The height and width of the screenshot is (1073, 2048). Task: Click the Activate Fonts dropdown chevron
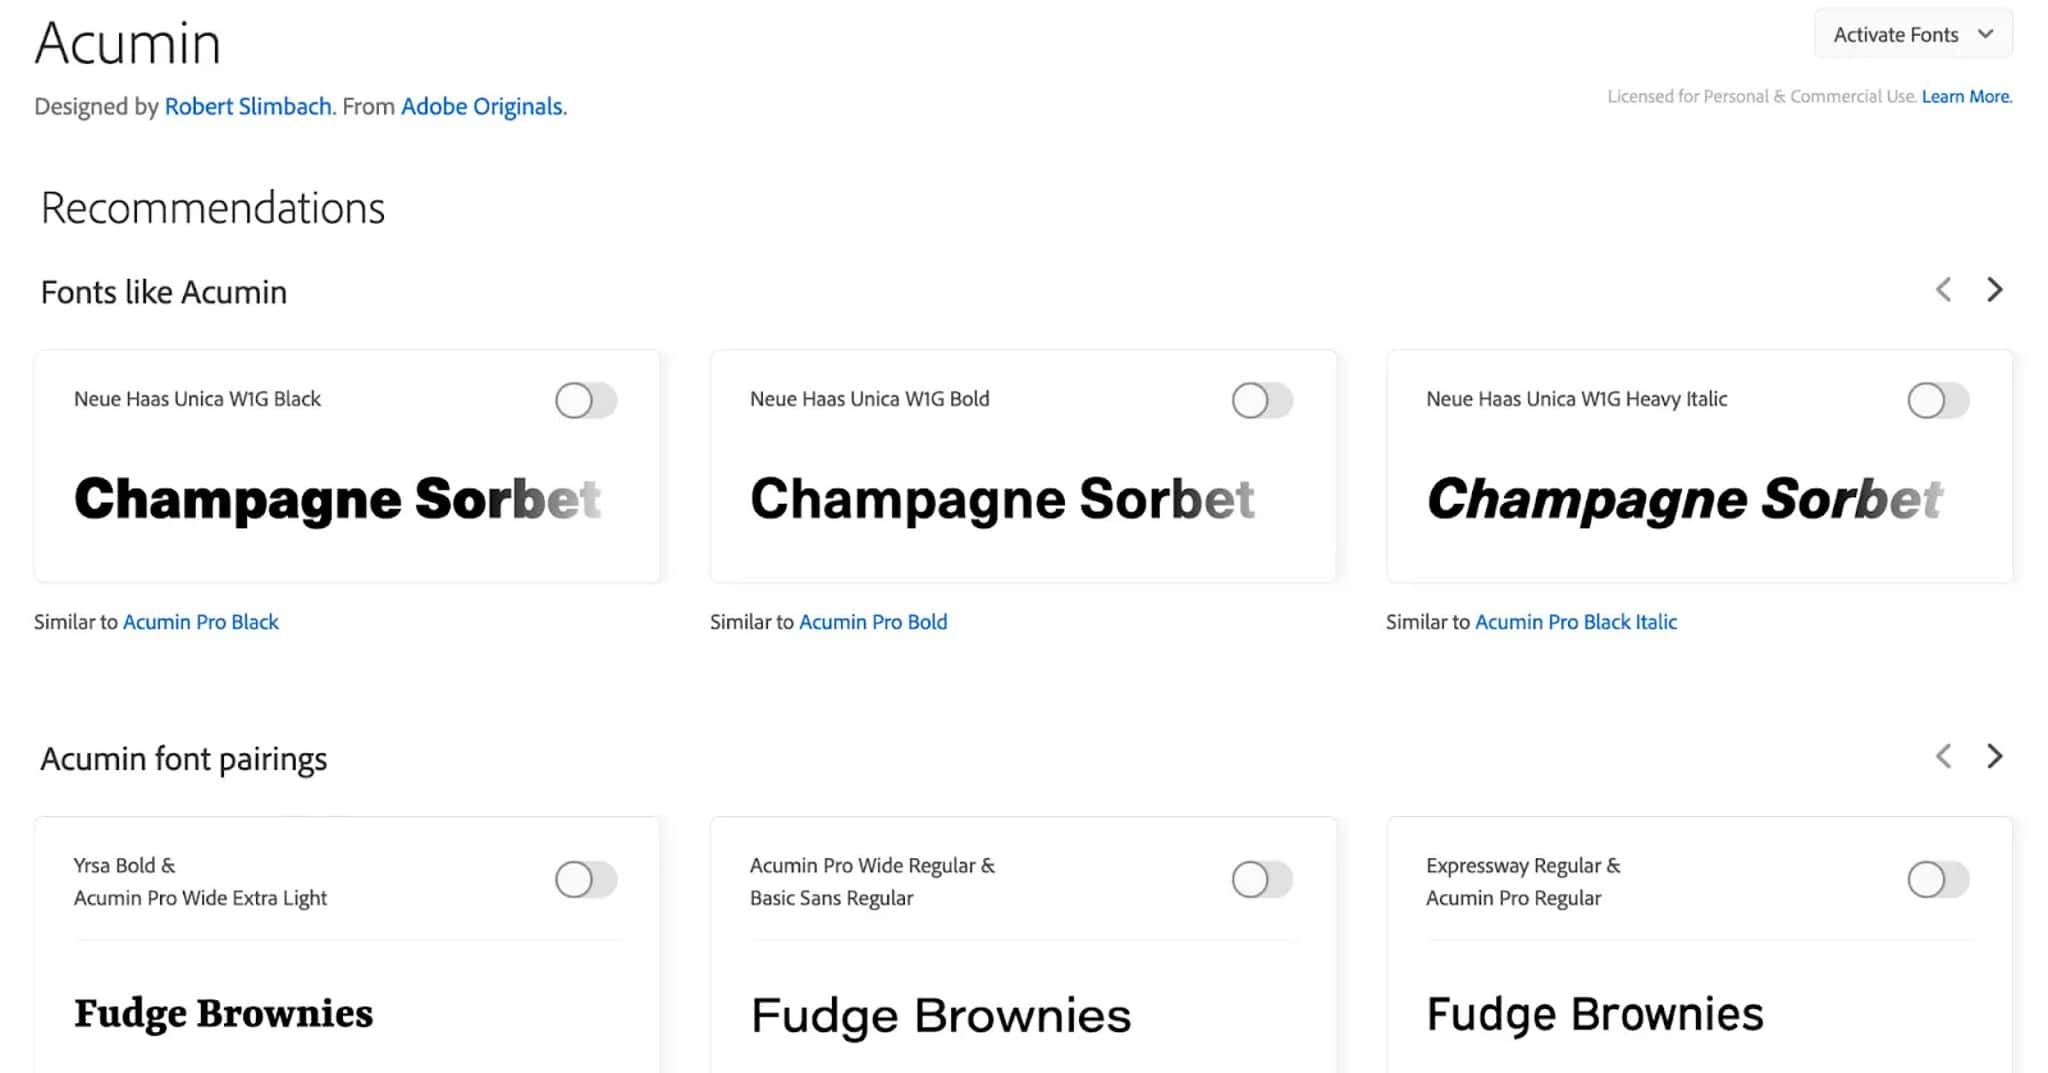click(1984, 33)
